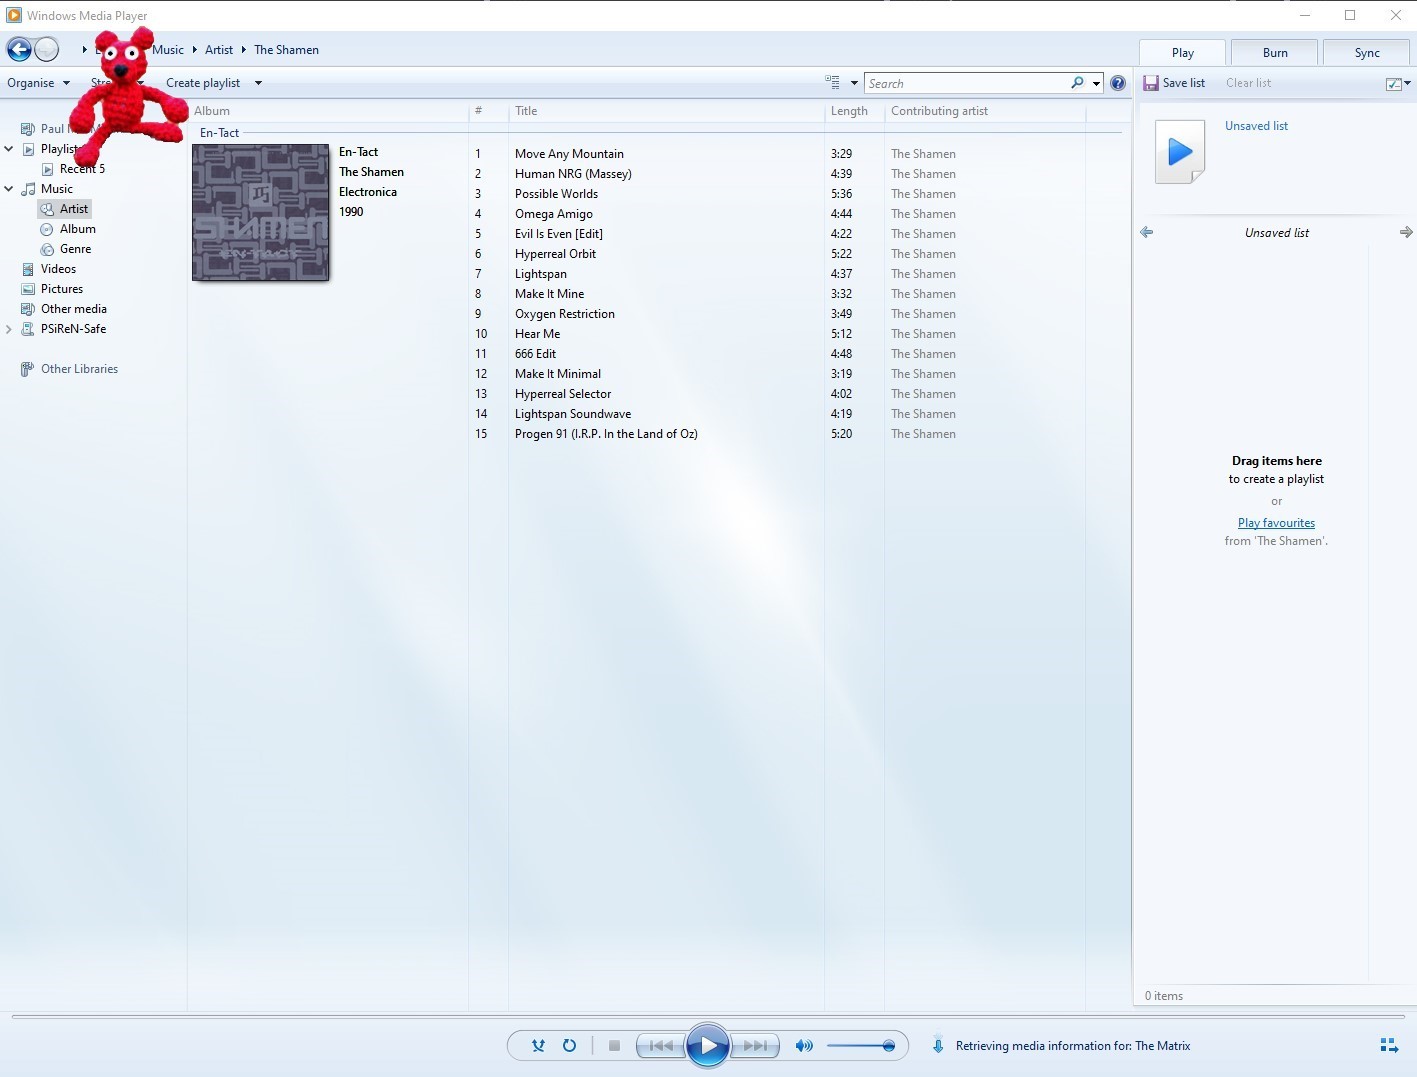Click the Unsaved list play thumbnail
The image size is (1417, 1077).
click(x=1180, y=152)
